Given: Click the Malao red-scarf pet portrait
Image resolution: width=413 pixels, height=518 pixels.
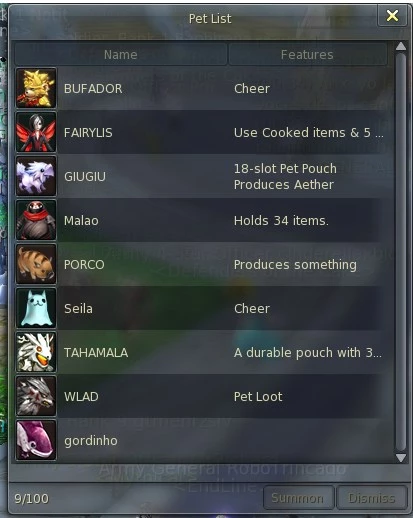Looking at the screenshot, I should pyautogui.click(x=36, y=220).
